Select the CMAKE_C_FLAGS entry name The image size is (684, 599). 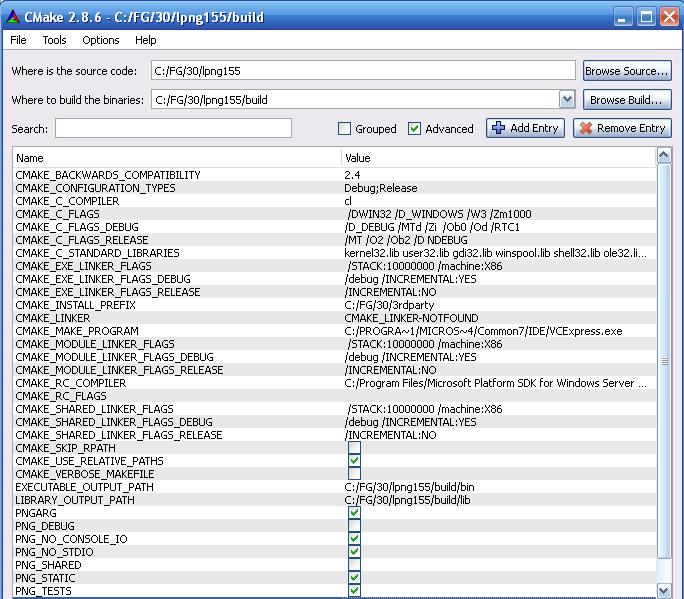coord(57,214)
